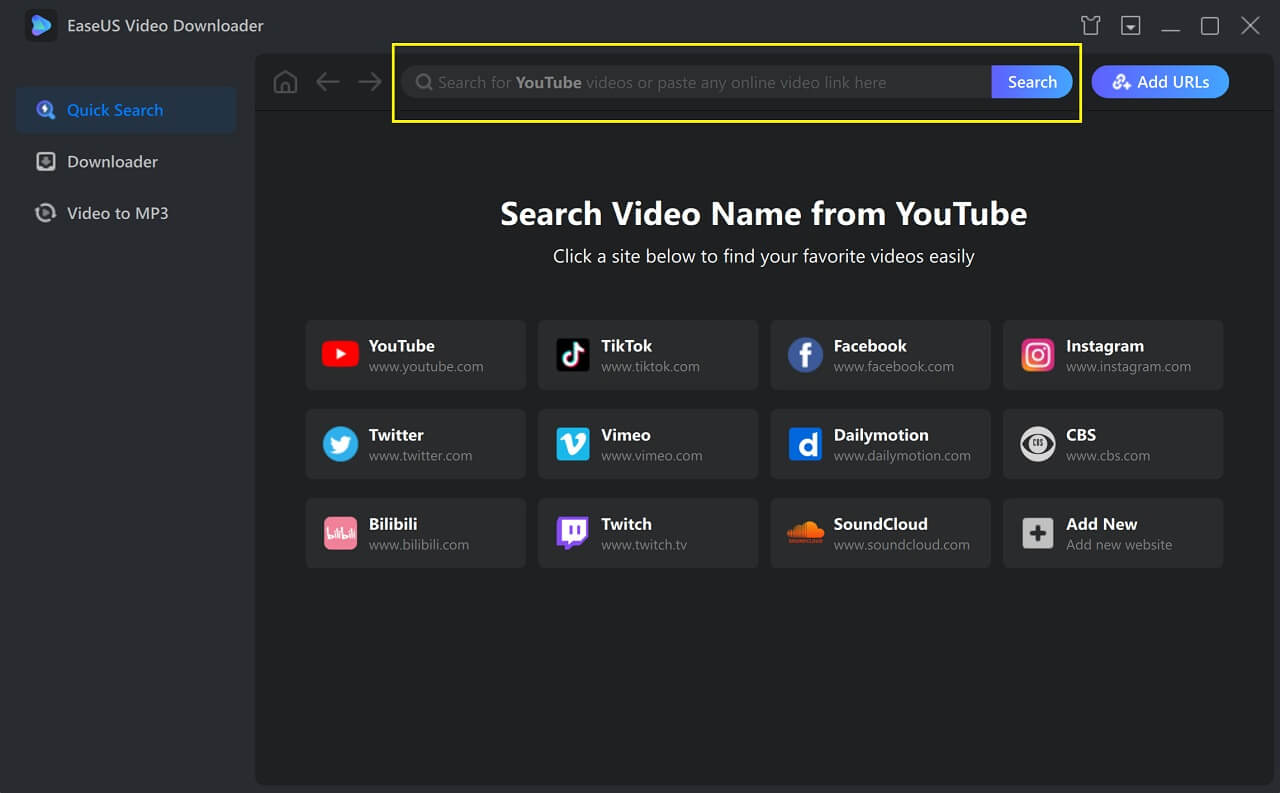Click the Downloader sidebar icon
Screen dimensions: 1280x793
(x=45, y=162)
